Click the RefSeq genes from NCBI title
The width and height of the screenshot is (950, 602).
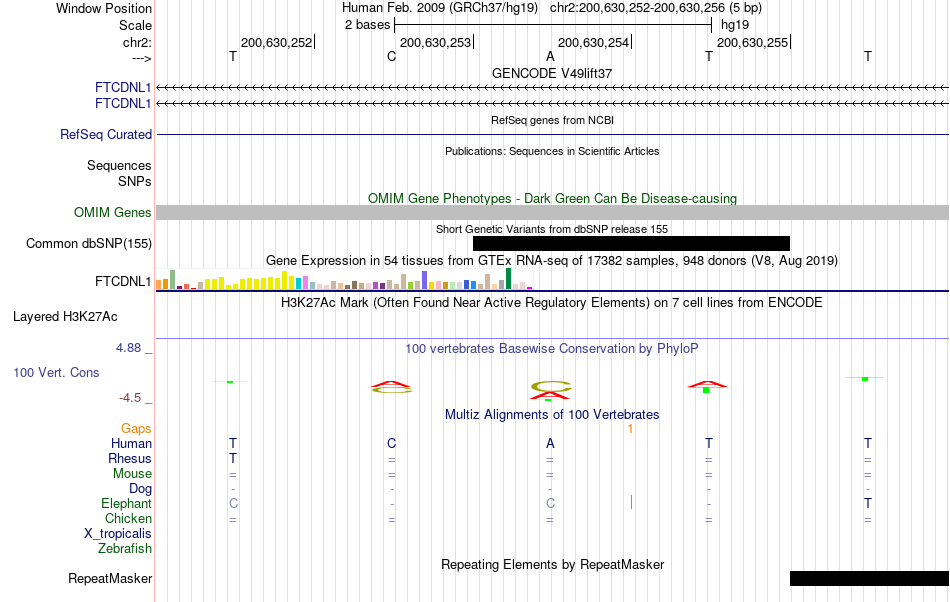tap(552, 120)
